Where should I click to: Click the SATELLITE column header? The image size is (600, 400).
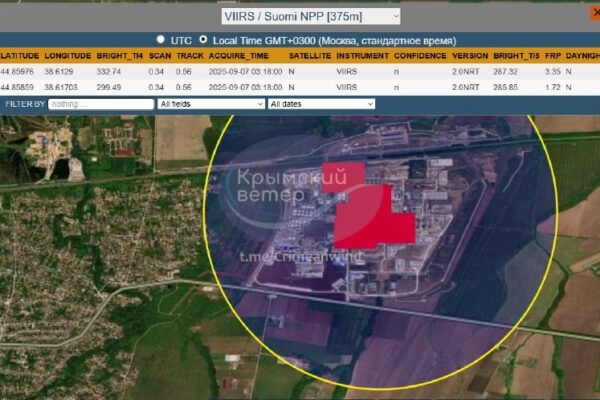pyautogui.click(x=310, y=56)
